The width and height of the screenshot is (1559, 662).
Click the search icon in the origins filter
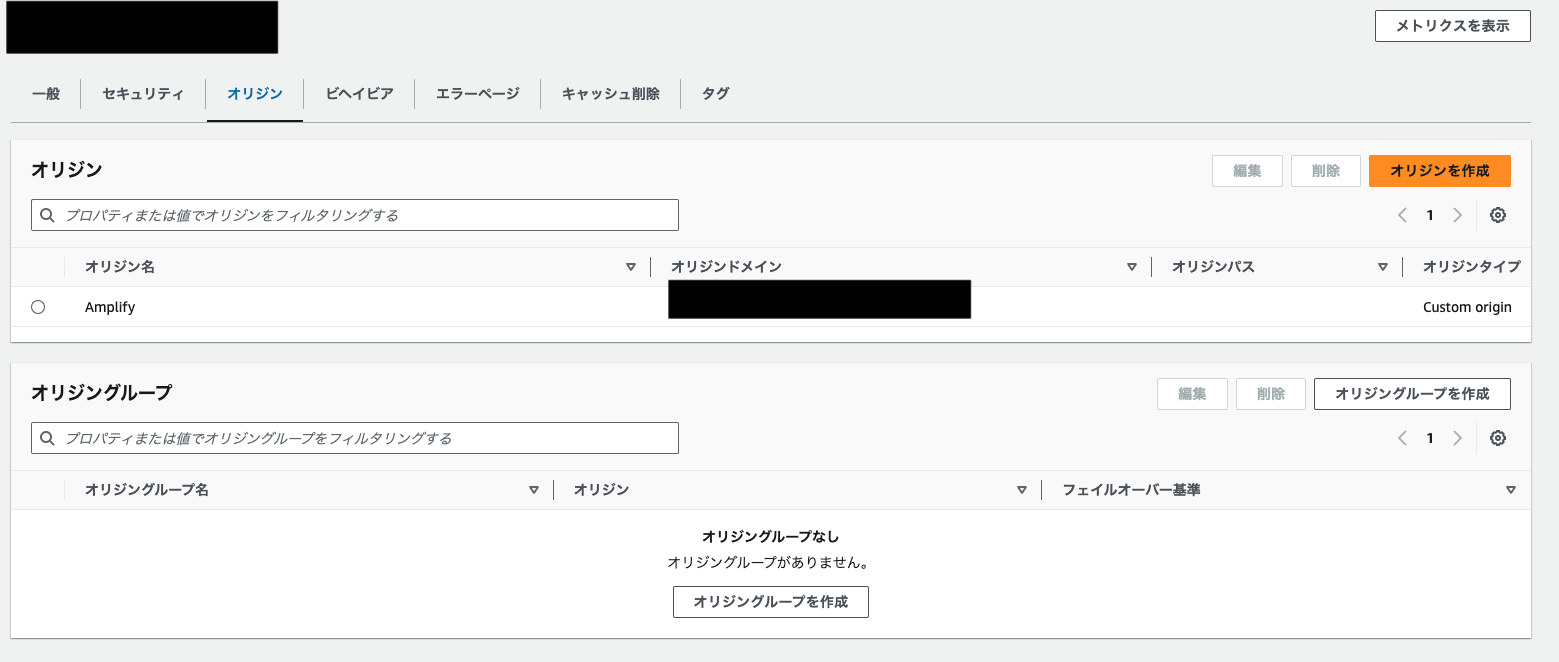click(x=47, y=215)
